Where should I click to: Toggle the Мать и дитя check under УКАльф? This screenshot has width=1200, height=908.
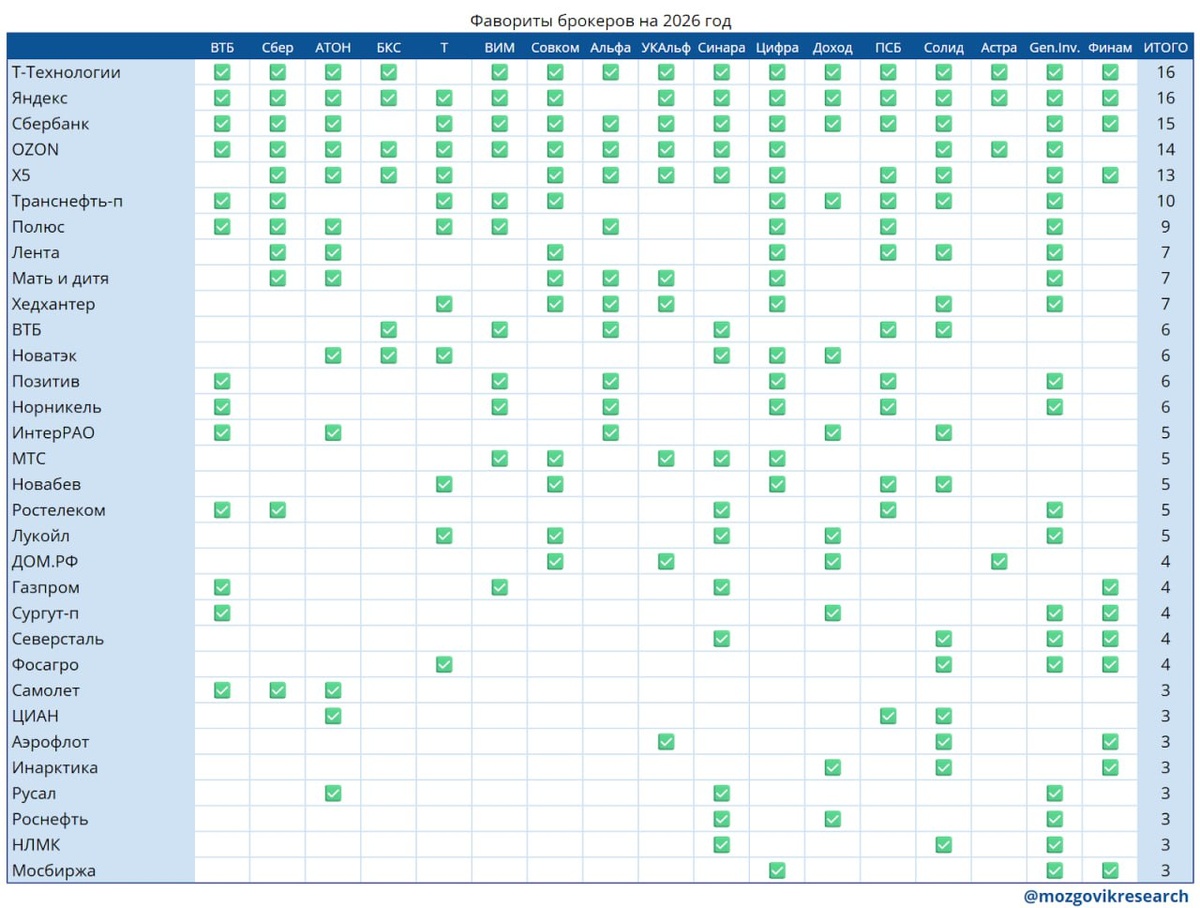tap(666, 278)
